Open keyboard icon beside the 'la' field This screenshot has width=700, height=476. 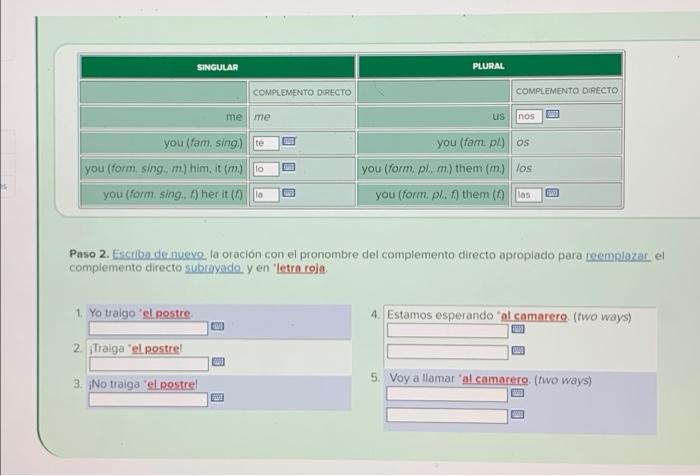pos(289,193)
